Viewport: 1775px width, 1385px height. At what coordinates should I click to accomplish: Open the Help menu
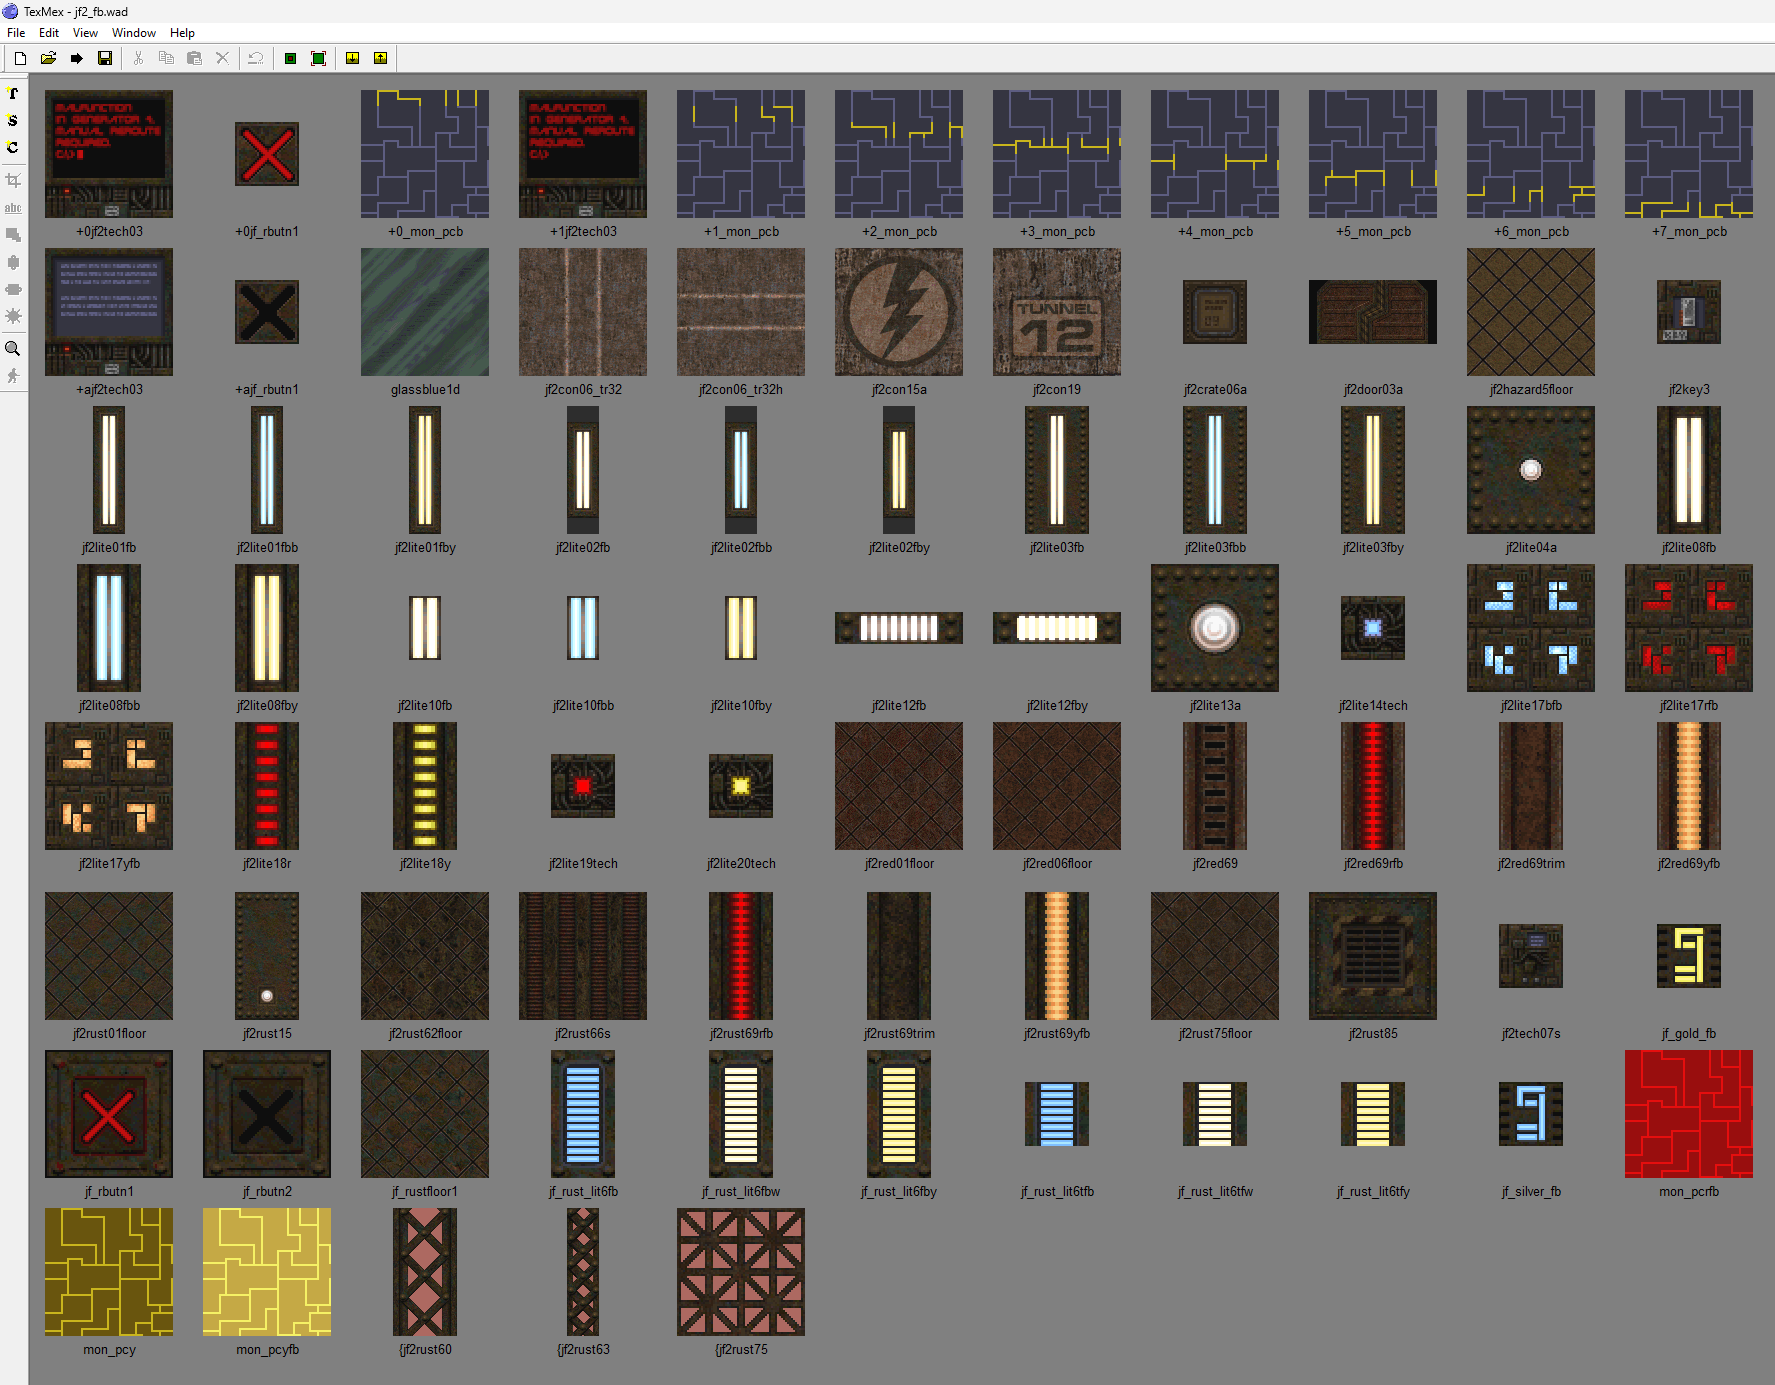[x=182, y=33]
